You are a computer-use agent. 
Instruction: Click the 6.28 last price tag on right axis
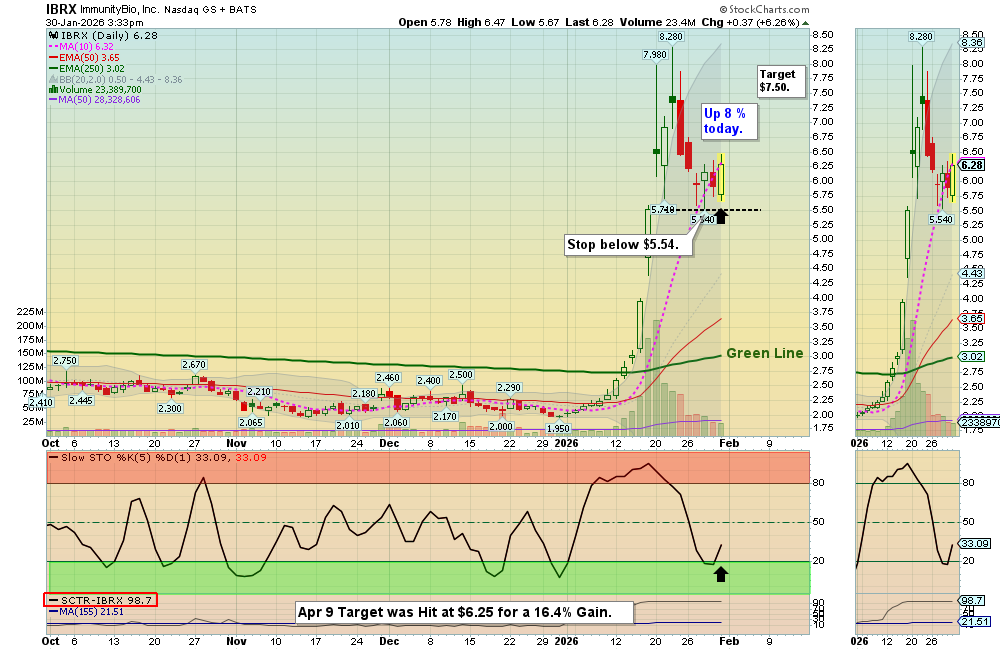pos(972,165)
